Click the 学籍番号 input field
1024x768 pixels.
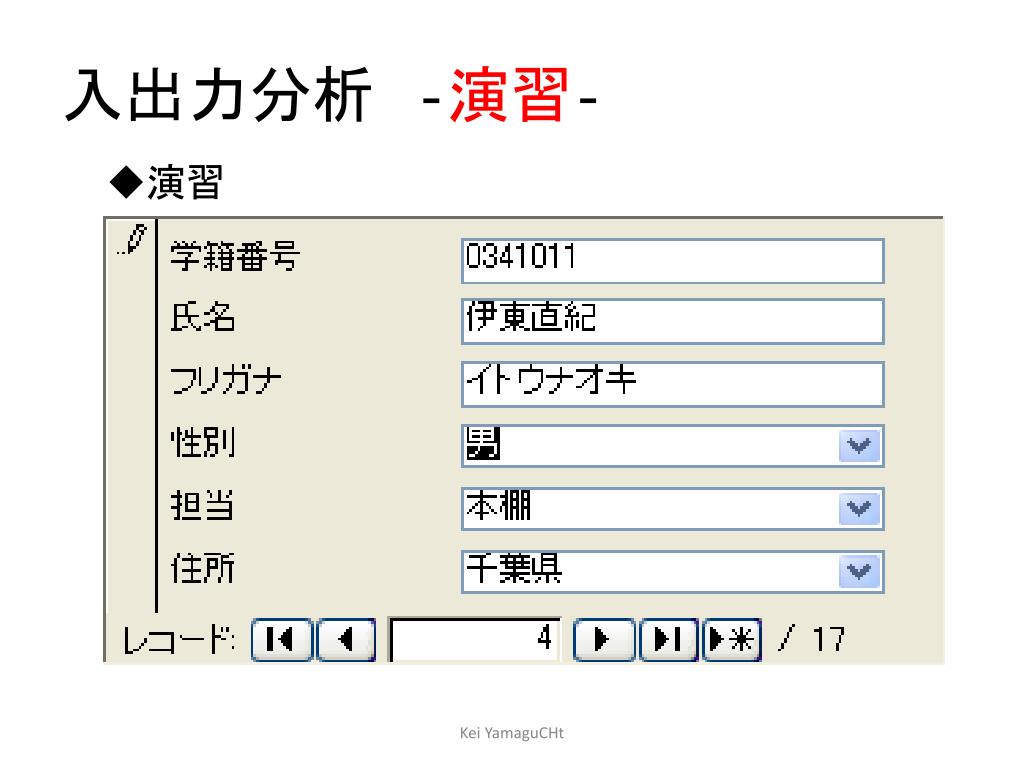[672, 260]
